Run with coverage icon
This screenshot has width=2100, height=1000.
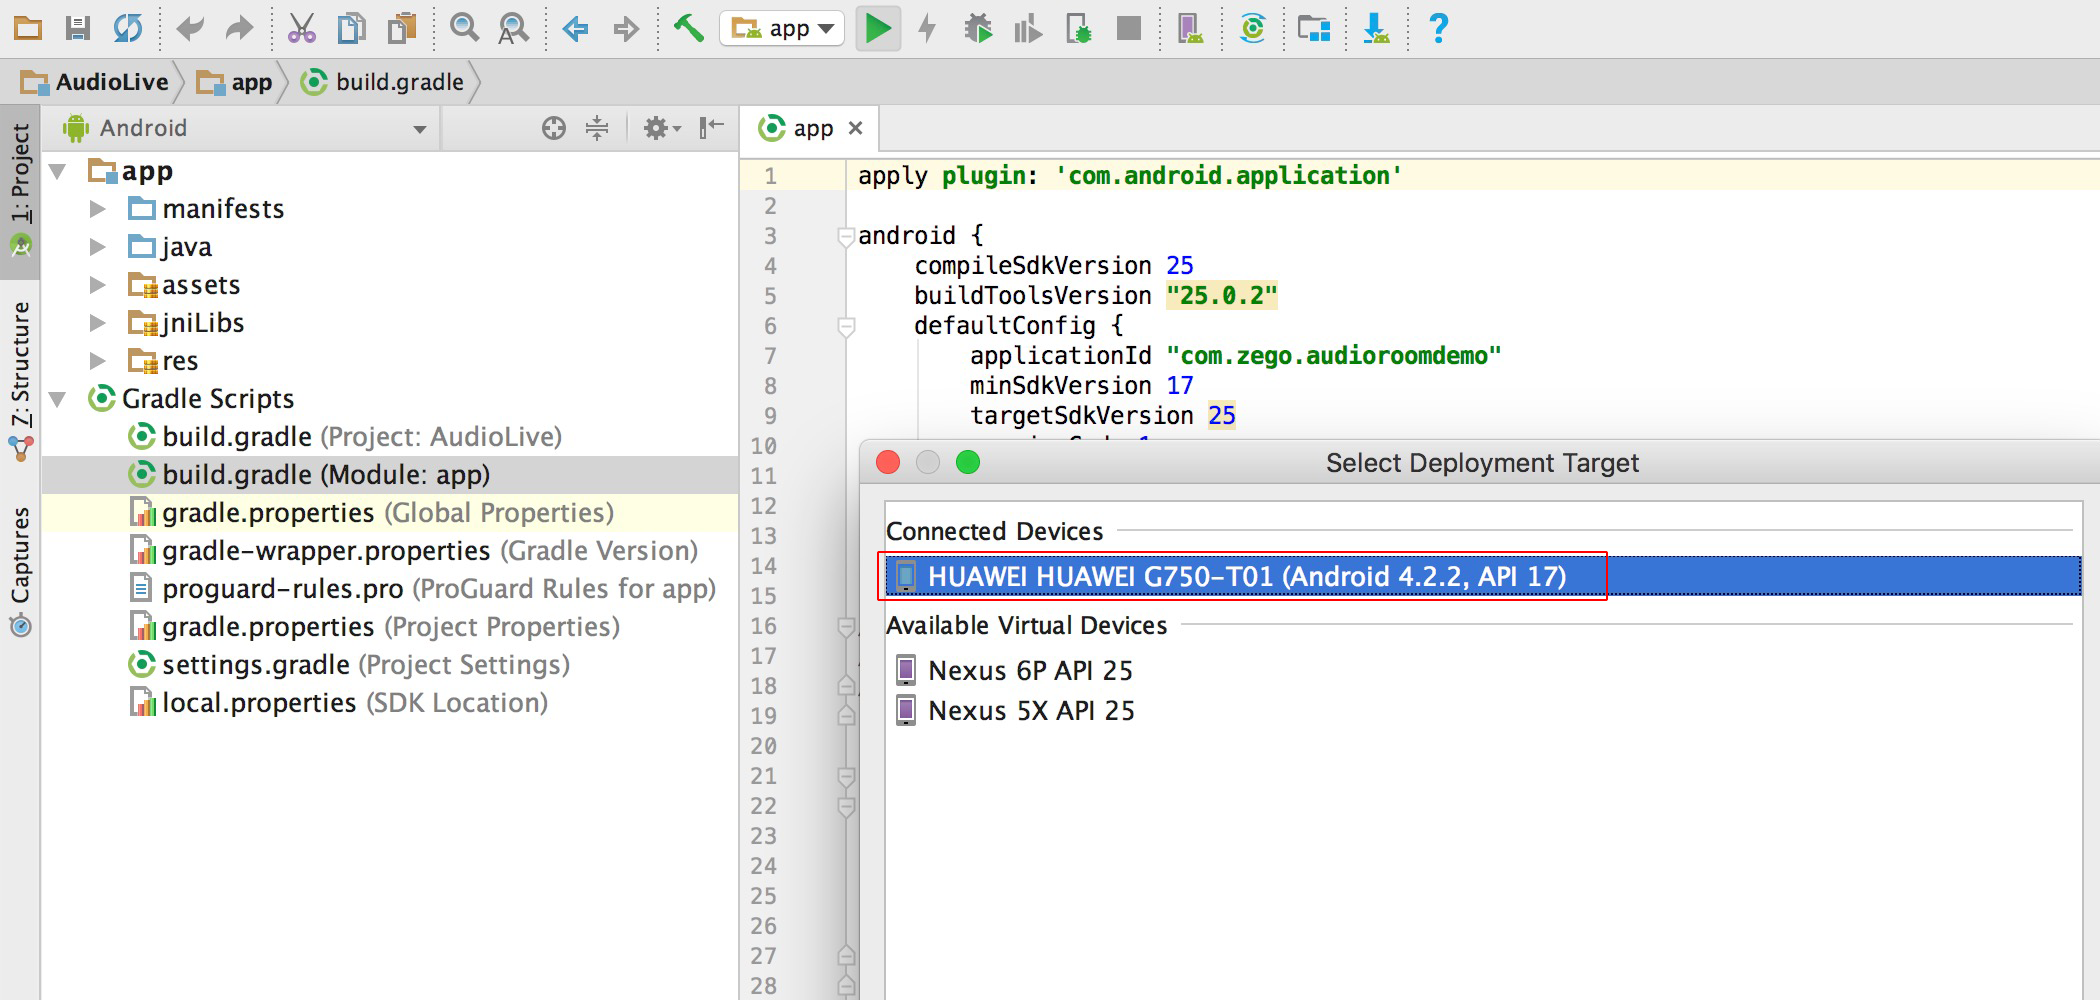1027,28
